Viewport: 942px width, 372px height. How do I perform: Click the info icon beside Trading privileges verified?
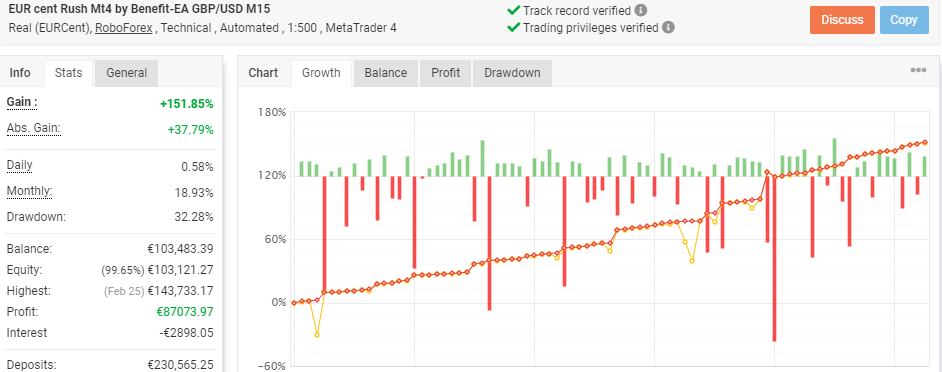[x=669, y=28]
